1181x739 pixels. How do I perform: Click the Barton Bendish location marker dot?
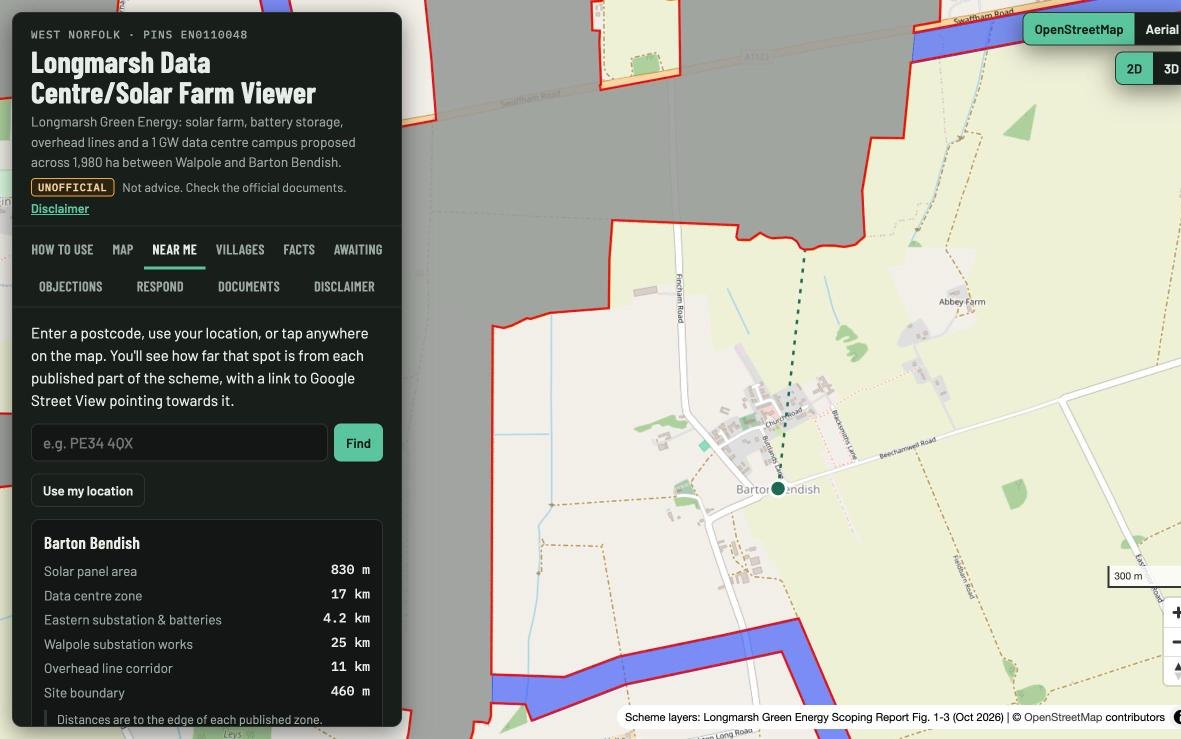(778, 489)
